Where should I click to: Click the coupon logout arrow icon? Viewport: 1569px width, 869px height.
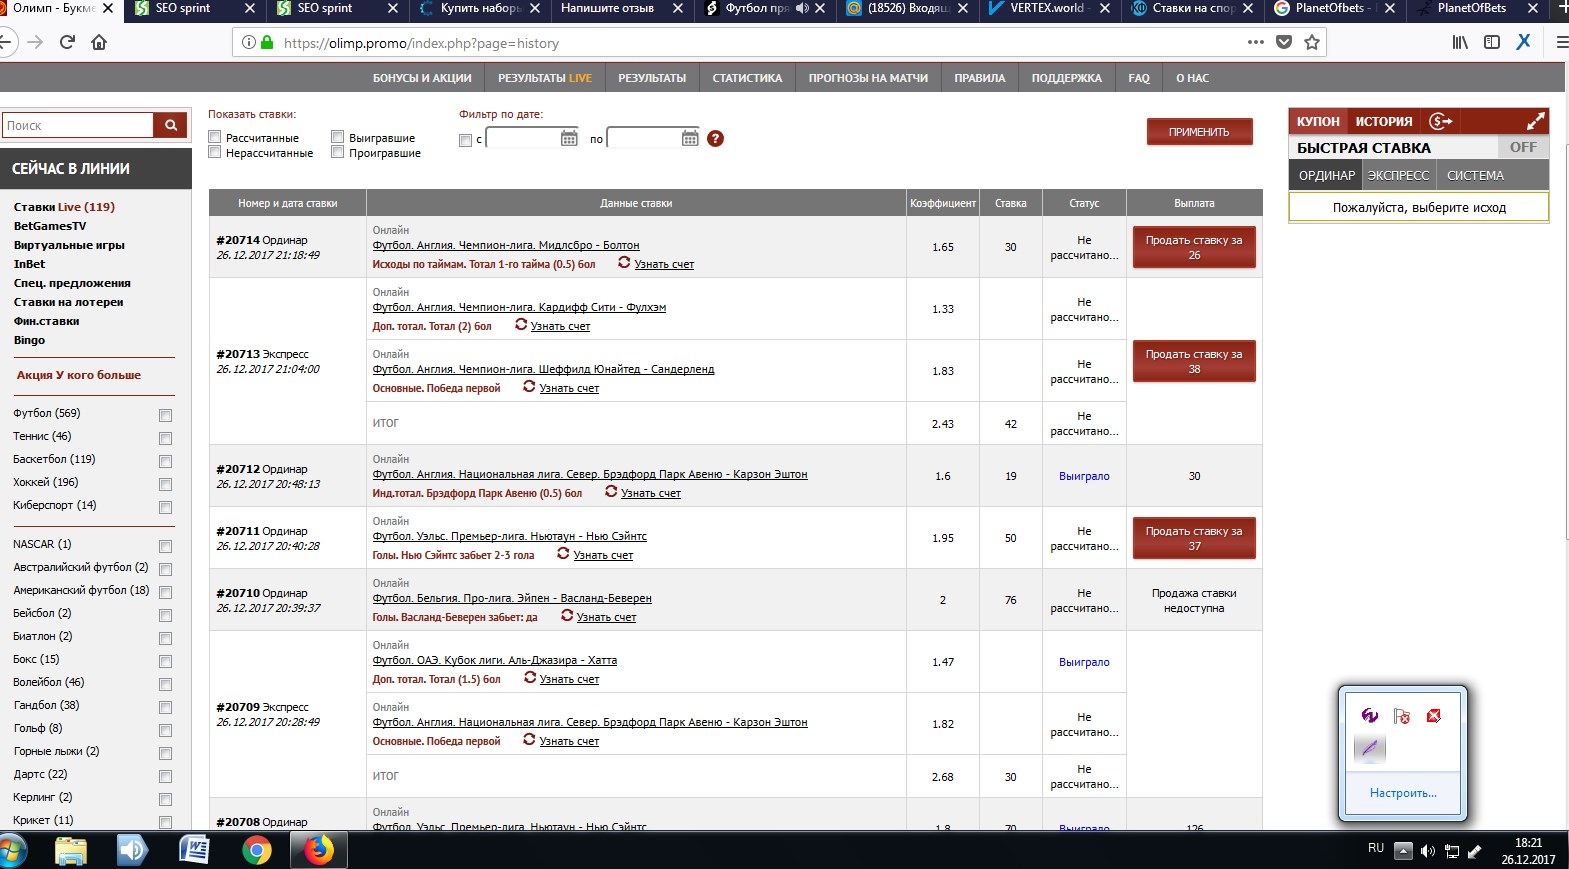point(1440,121)
